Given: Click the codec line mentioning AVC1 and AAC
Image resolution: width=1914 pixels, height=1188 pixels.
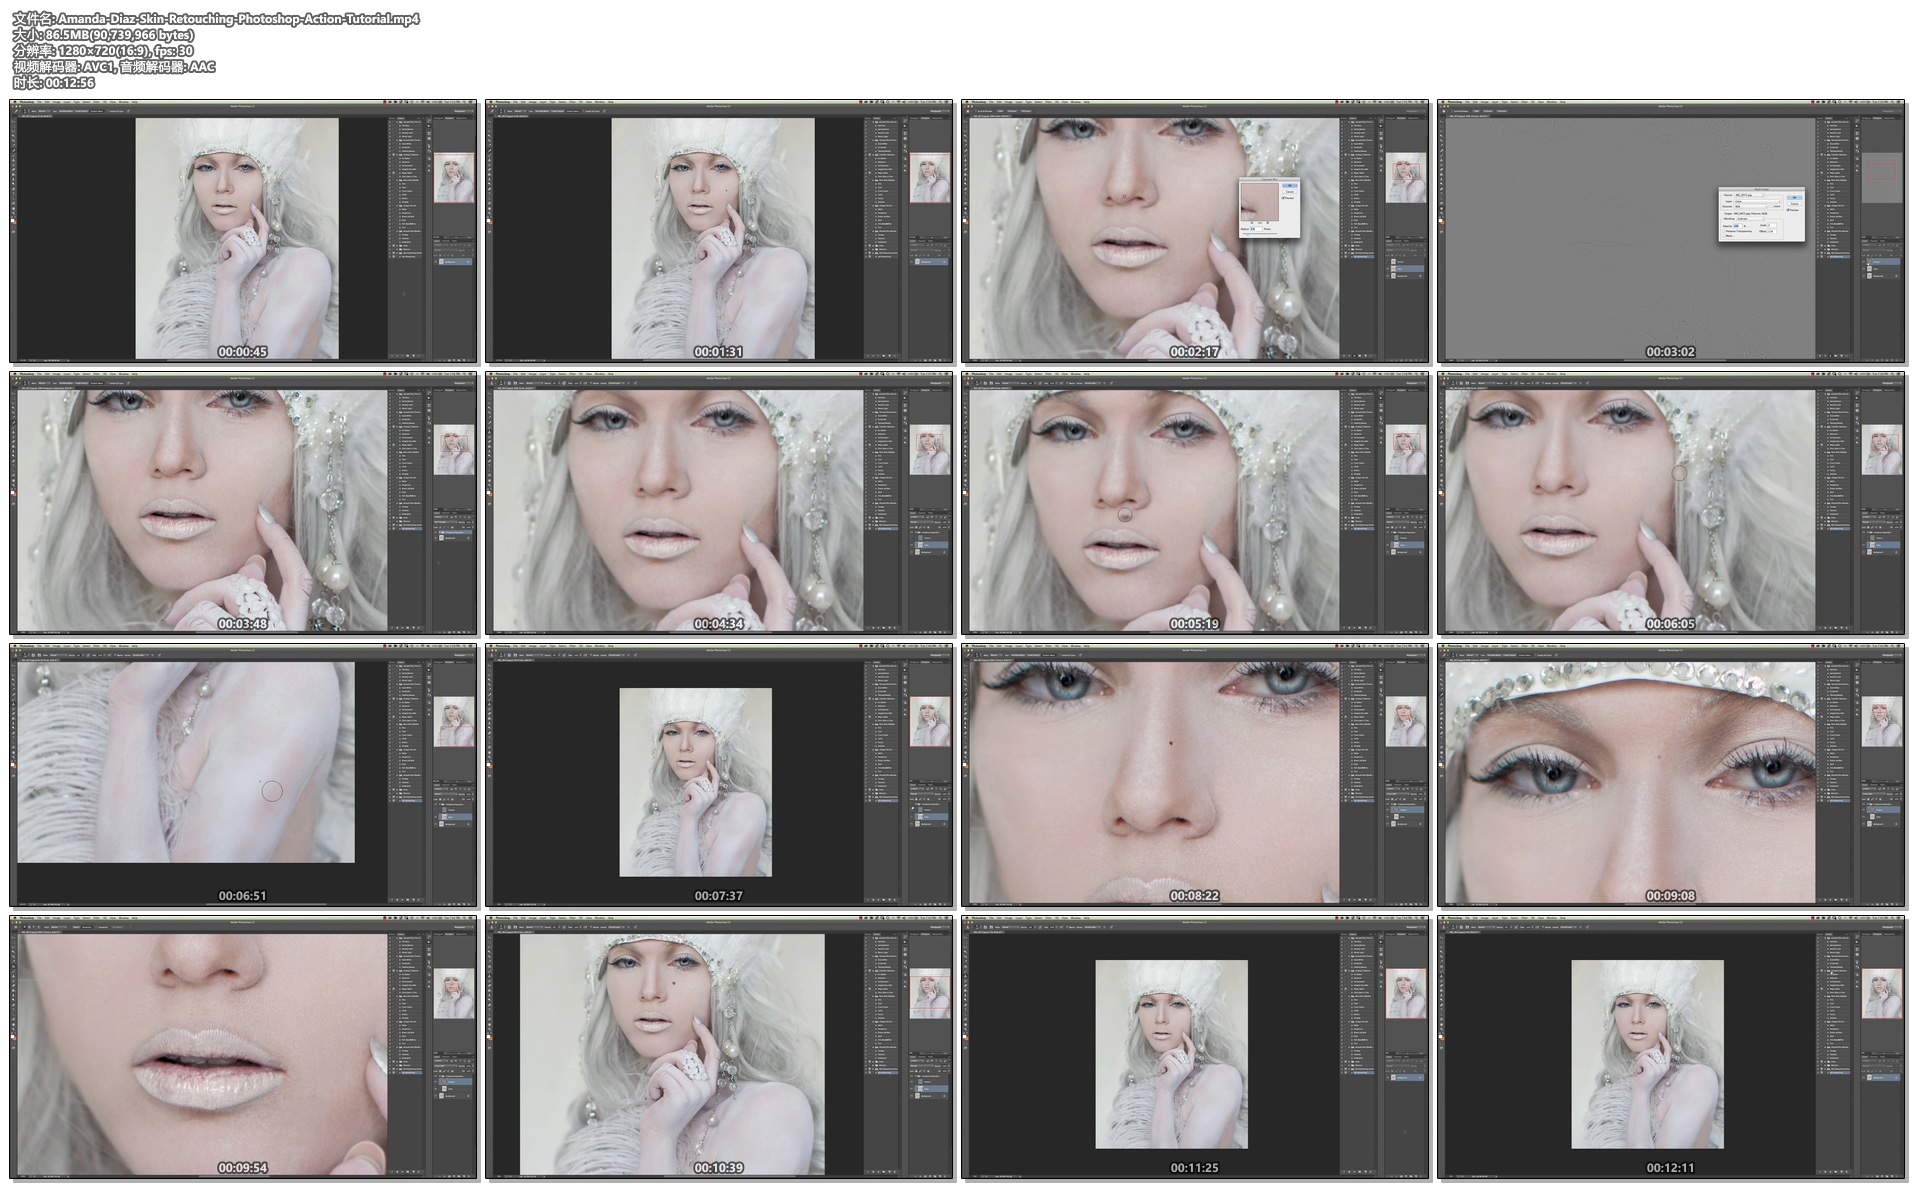Looking at the screenshot, I should [114, 67].
